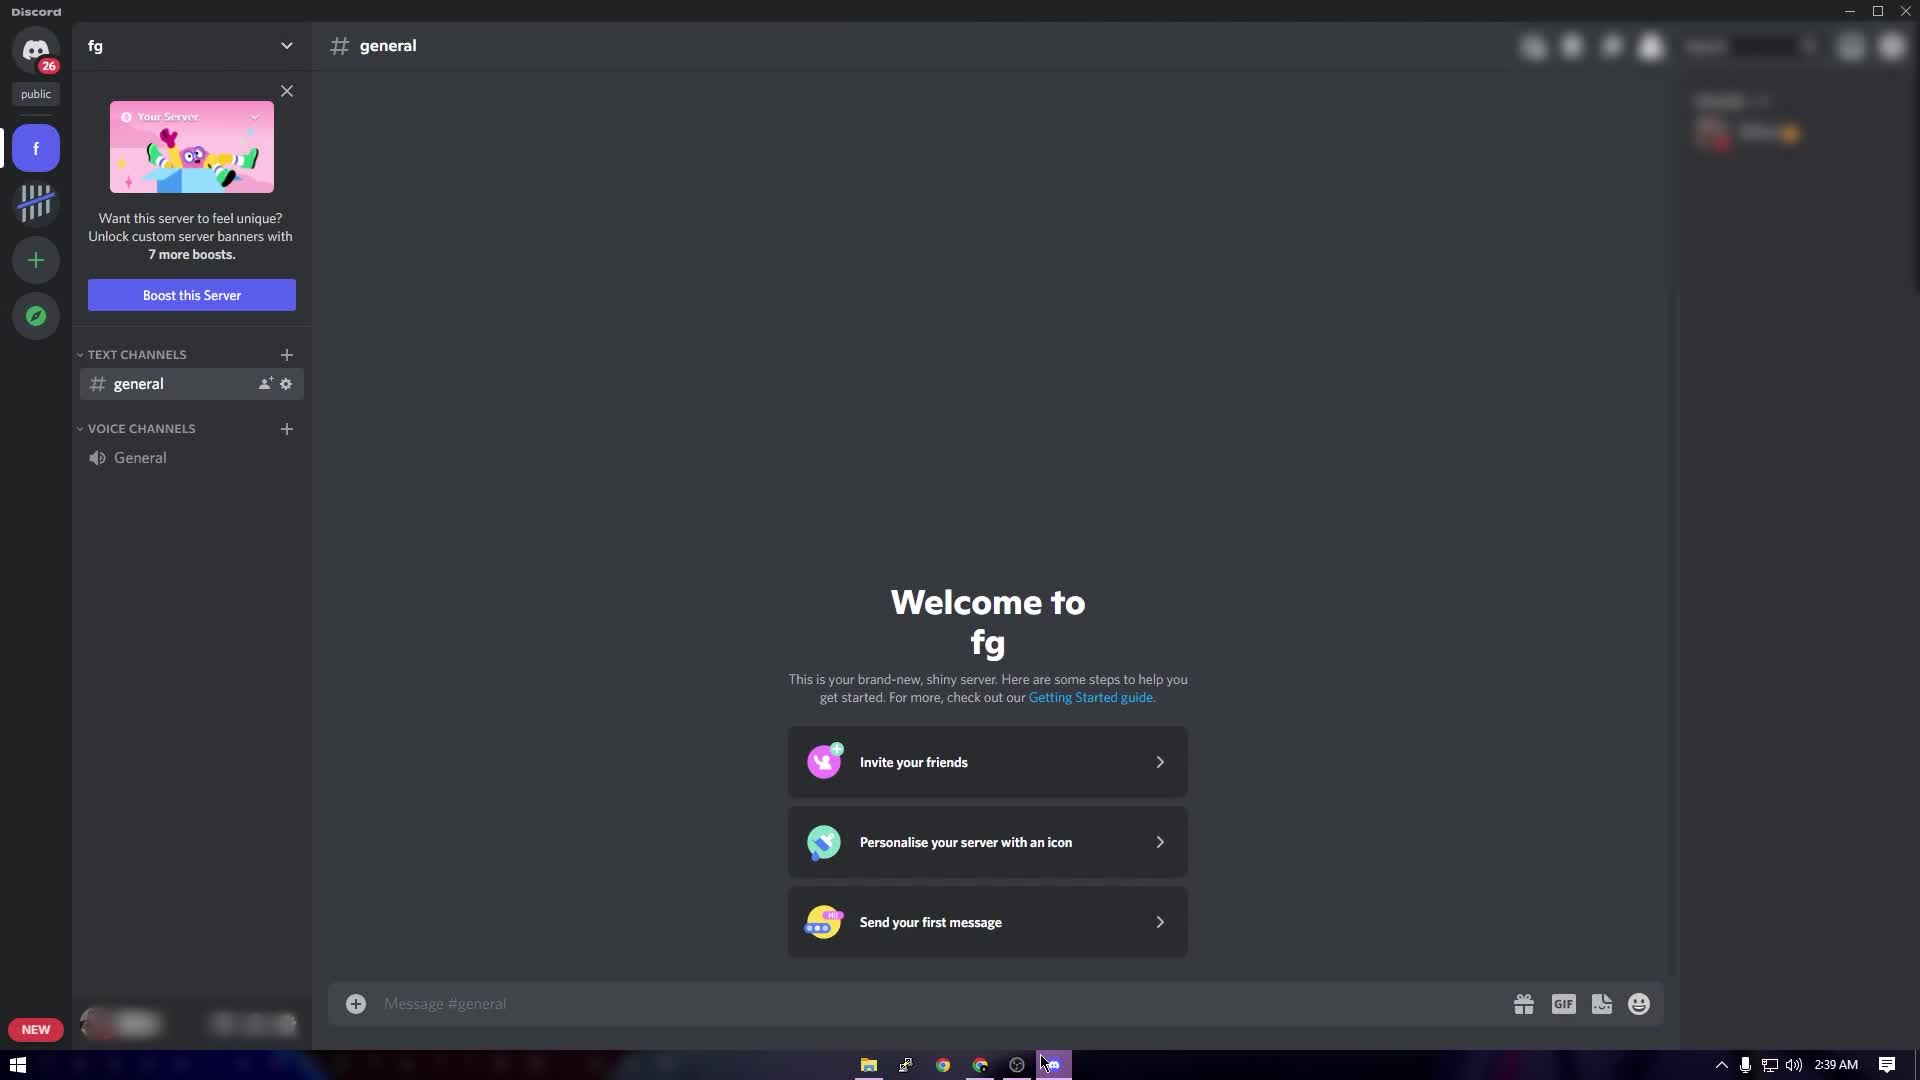This screenshot has height=1080, width=1920.
Task: Click attach file plus icon in message box
Action: click(x=356, y=1003)
